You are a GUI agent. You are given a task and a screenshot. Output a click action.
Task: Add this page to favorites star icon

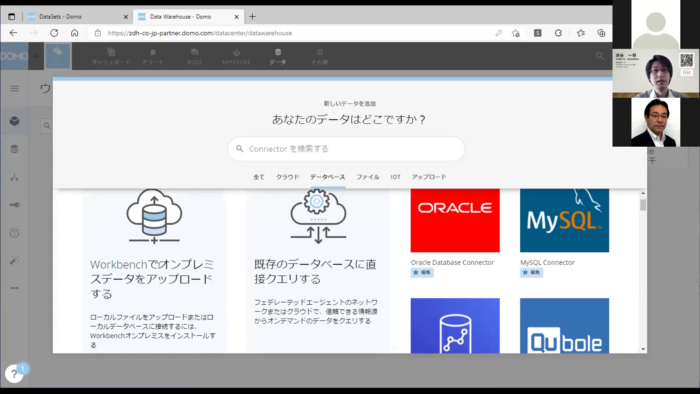pos(516,33)
